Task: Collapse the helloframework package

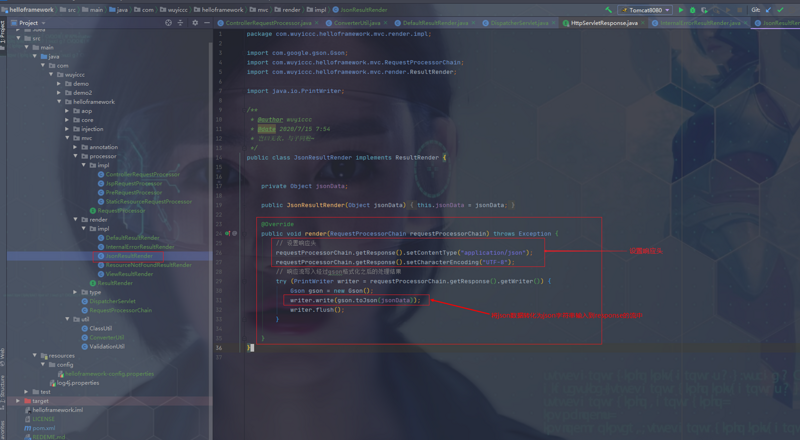Action: [x=59, y=102]
